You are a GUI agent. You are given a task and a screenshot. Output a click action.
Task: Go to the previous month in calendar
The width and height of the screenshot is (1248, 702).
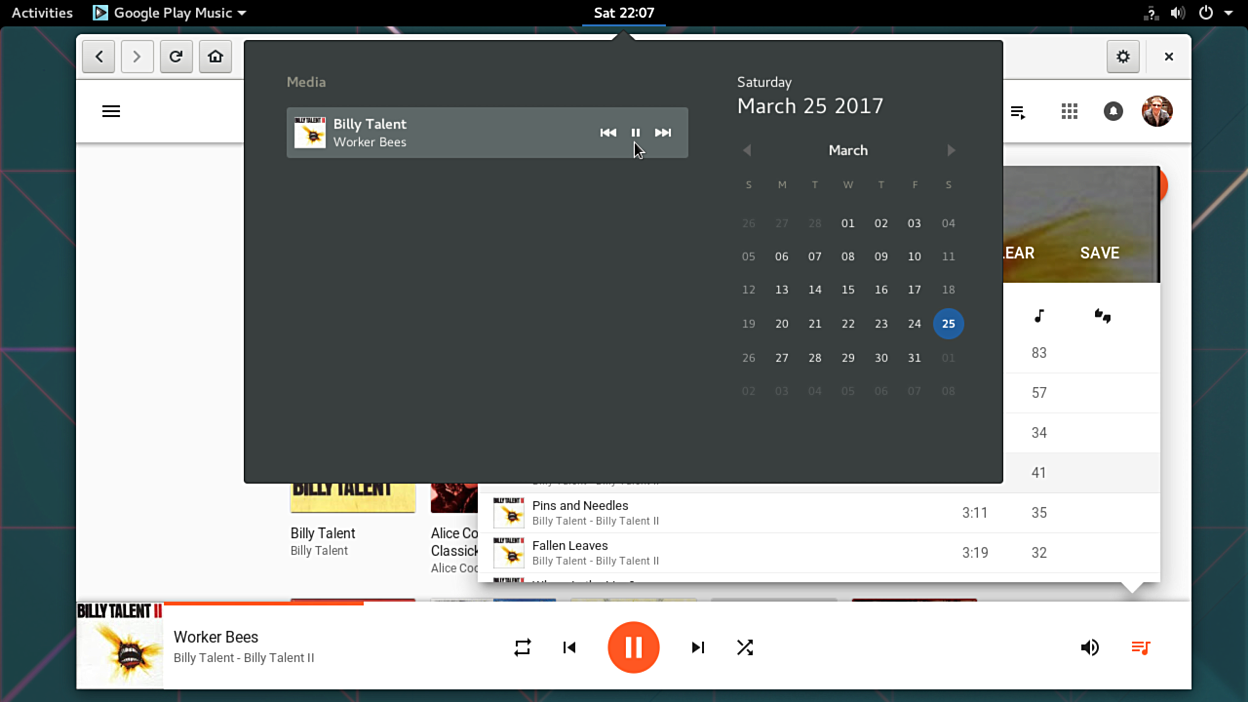pyautogui.click(x=747, y=150)
